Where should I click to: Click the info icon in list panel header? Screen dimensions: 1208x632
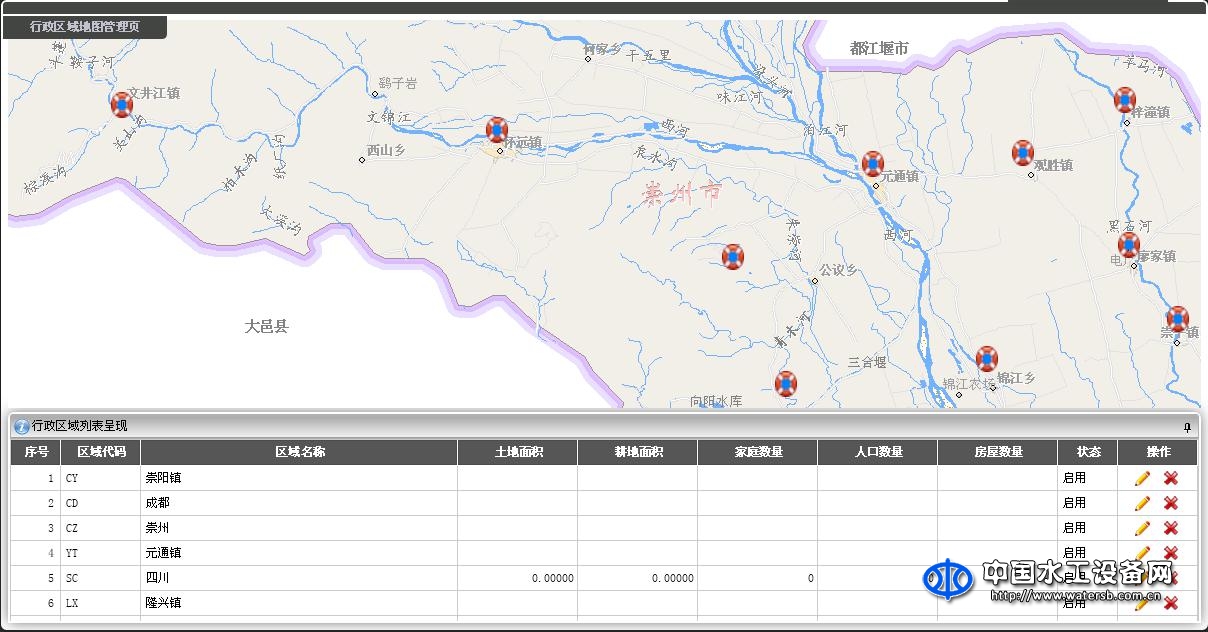[21, 427]
